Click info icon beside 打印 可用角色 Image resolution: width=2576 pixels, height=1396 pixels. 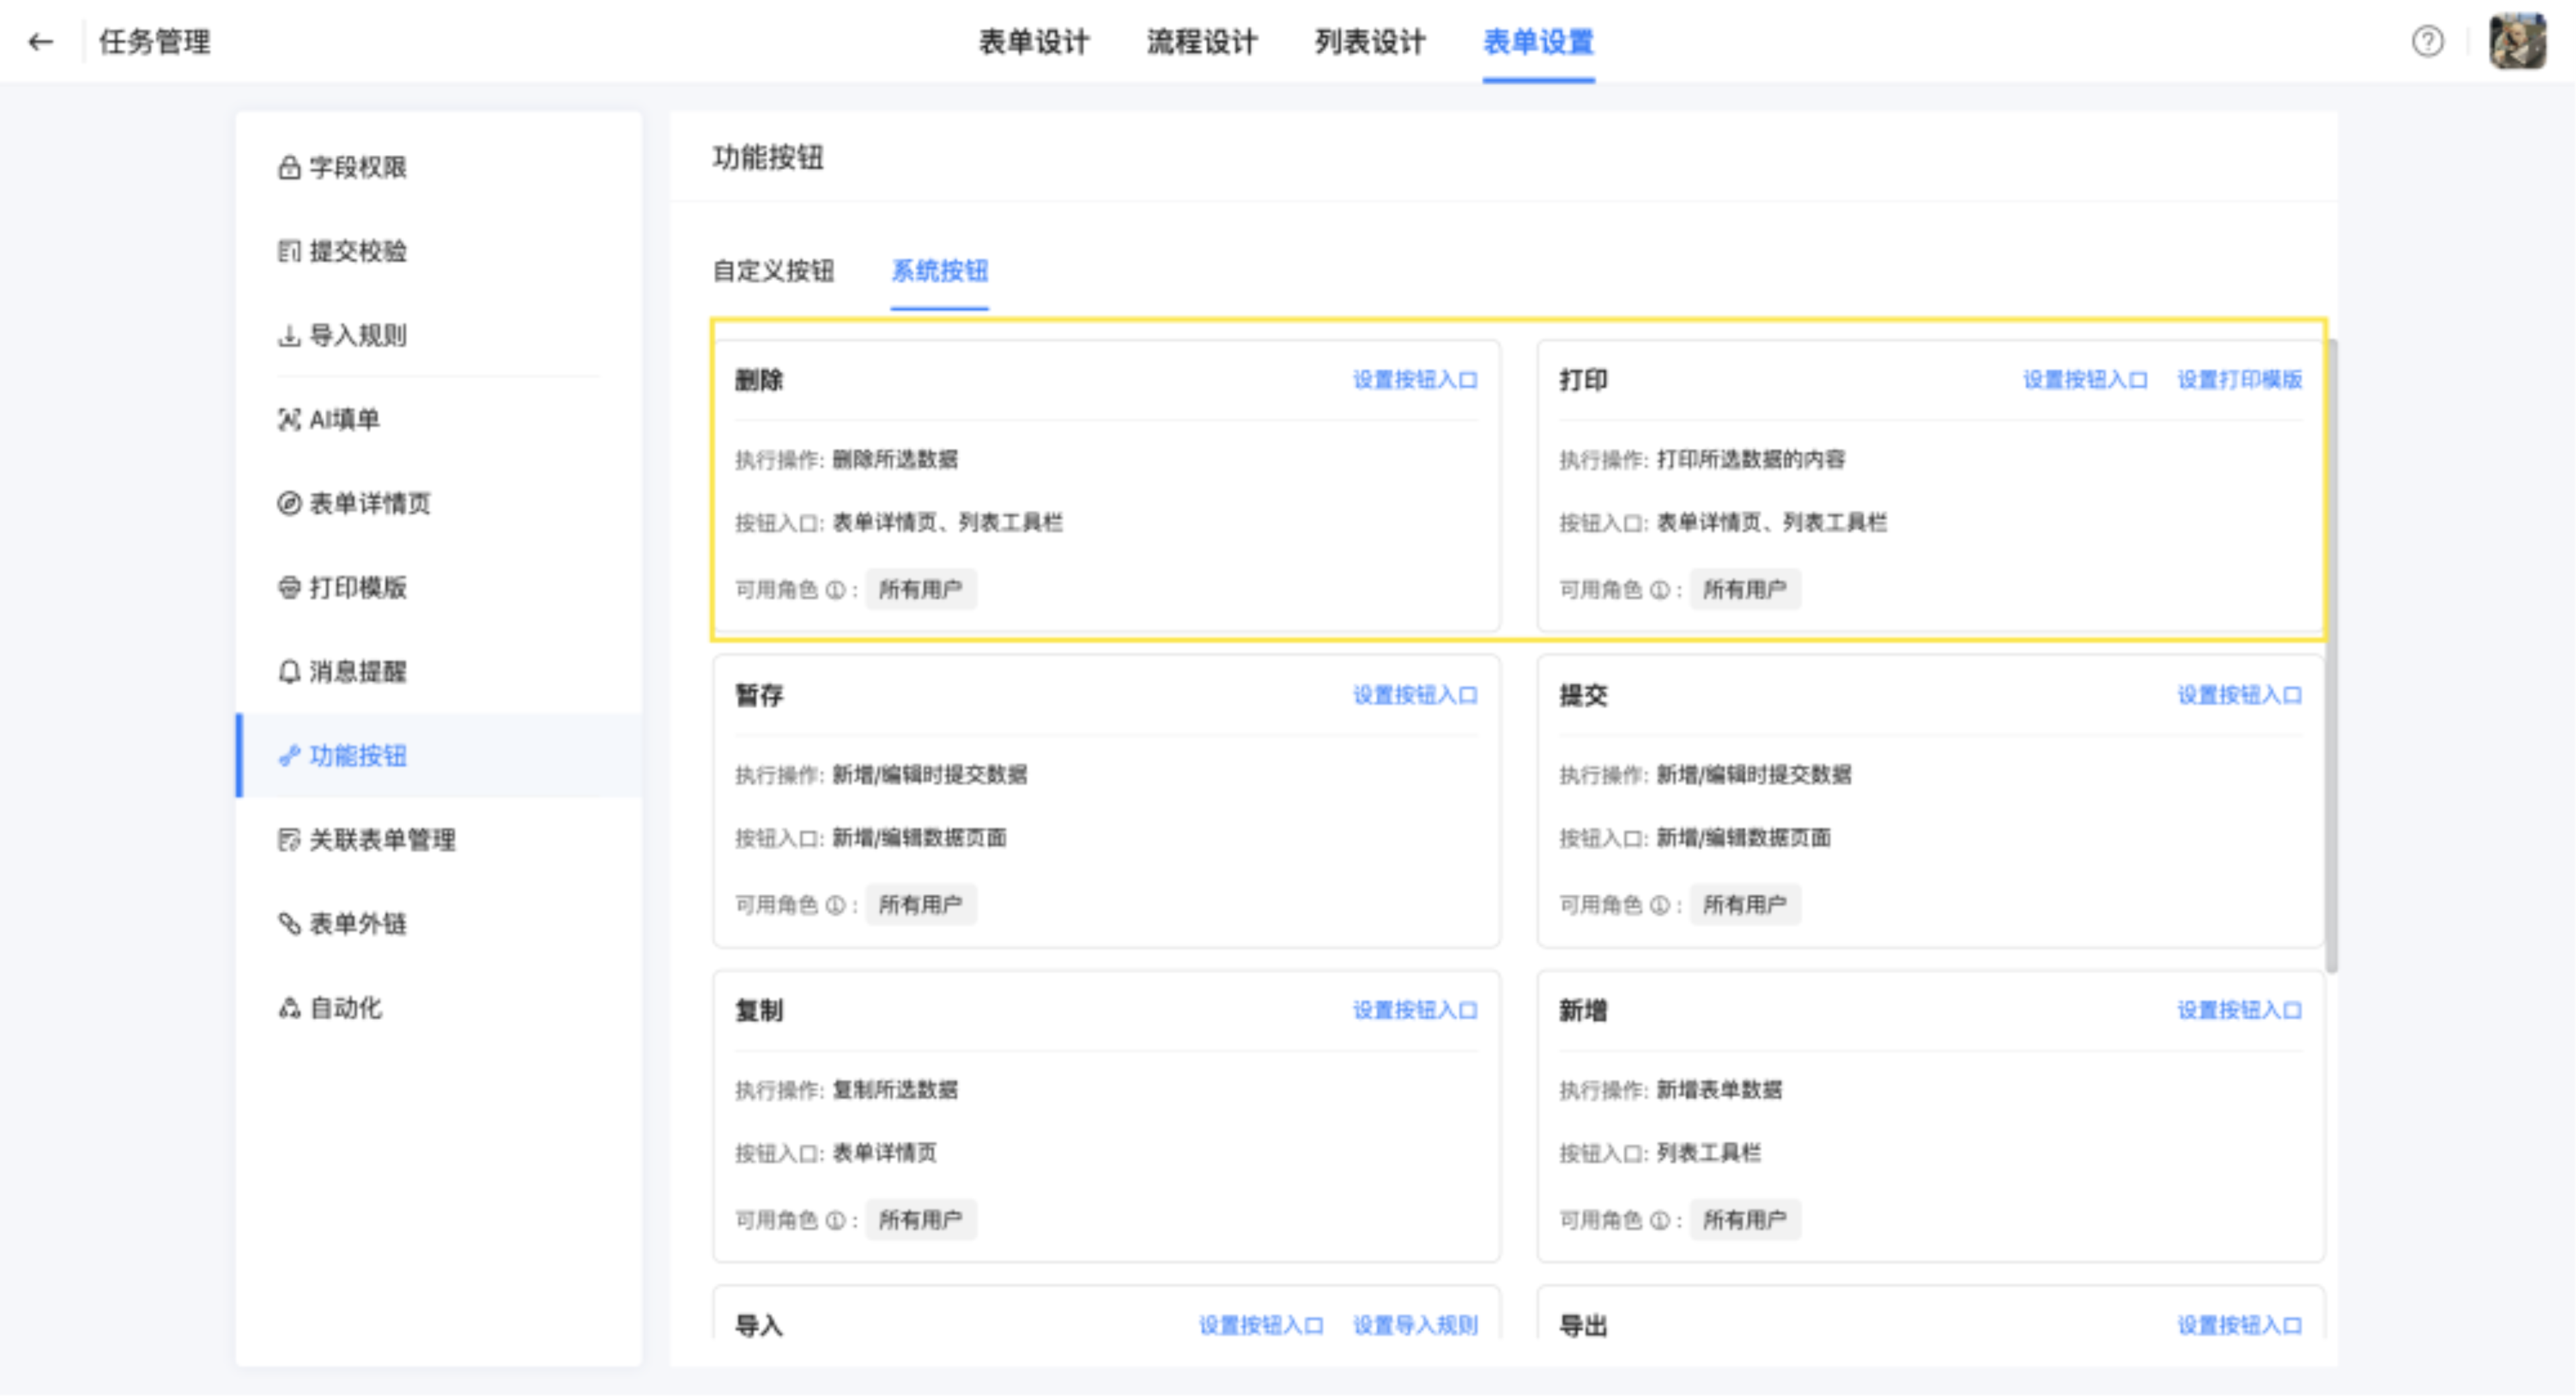[1660, 590]
